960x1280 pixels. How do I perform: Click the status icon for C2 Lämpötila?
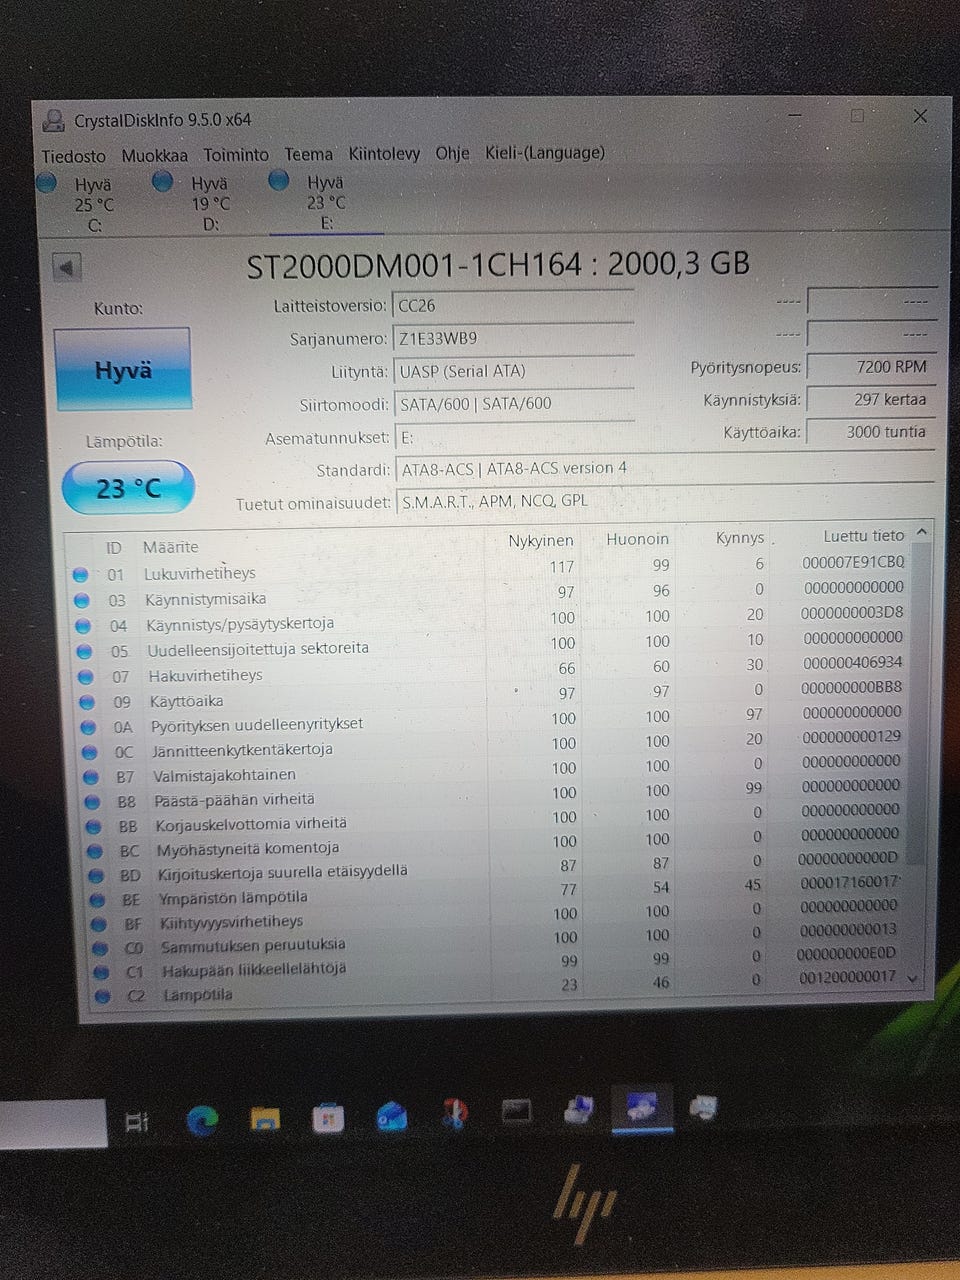(102, 996)
